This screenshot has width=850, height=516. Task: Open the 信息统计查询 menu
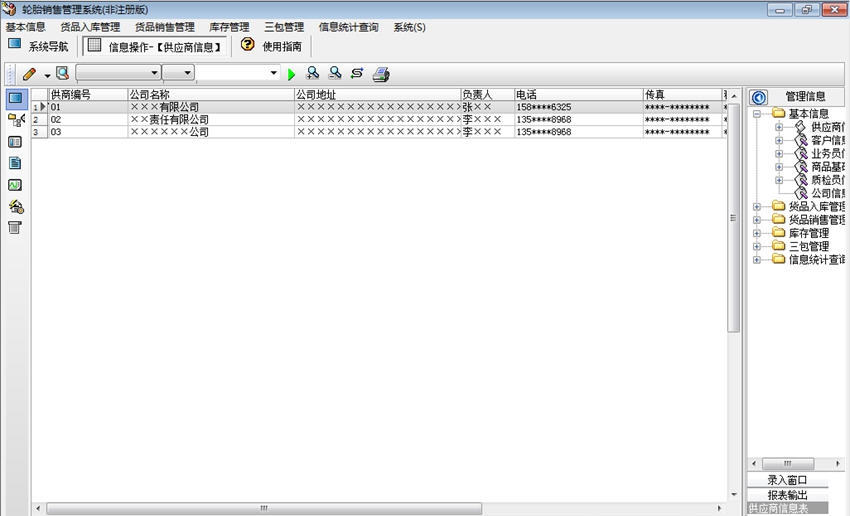(x=349, y=27)
